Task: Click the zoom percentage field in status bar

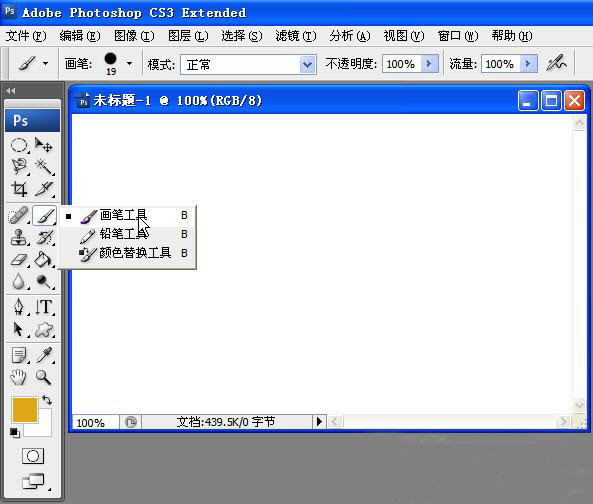Action: (95, 422)
